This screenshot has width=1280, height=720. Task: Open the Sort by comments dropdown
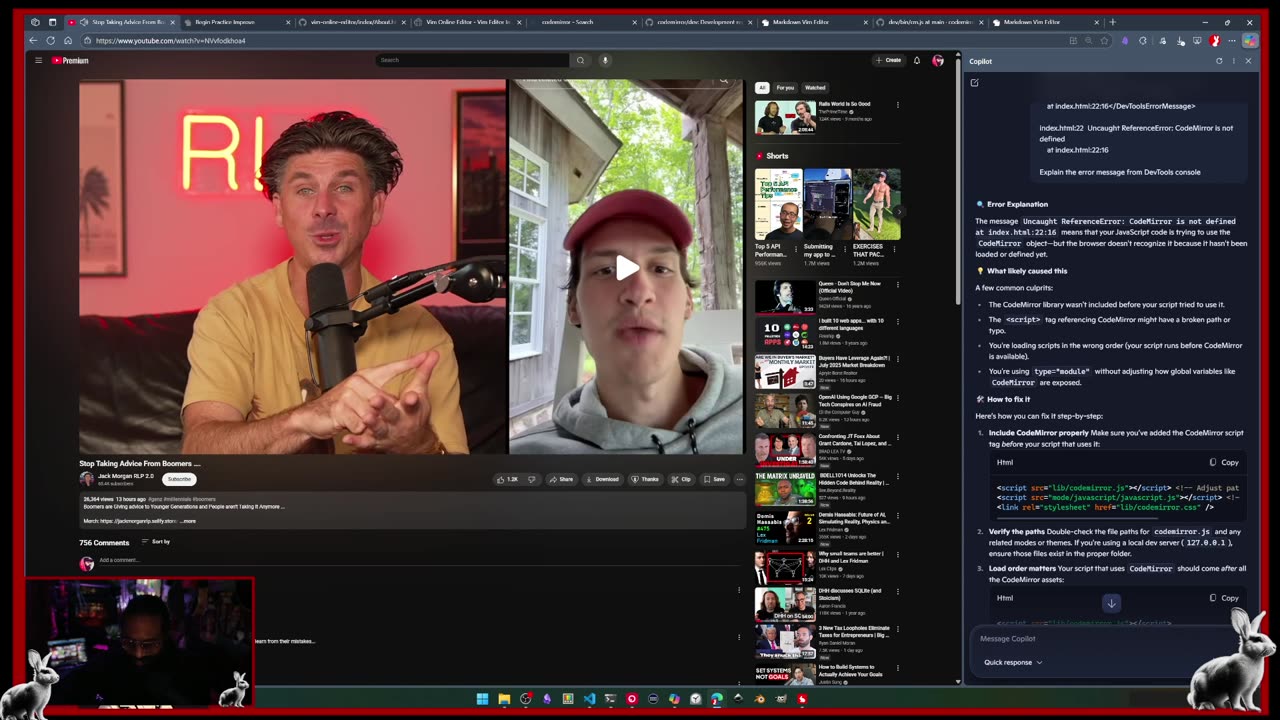point(156,542)
